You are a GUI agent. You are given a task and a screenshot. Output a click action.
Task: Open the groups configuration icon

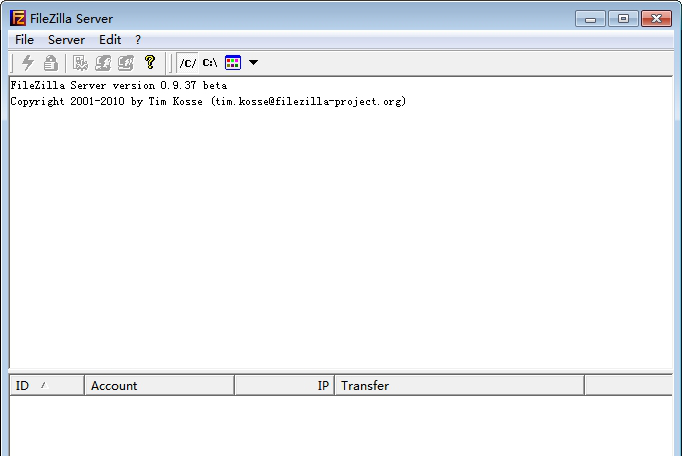(126, 63)
